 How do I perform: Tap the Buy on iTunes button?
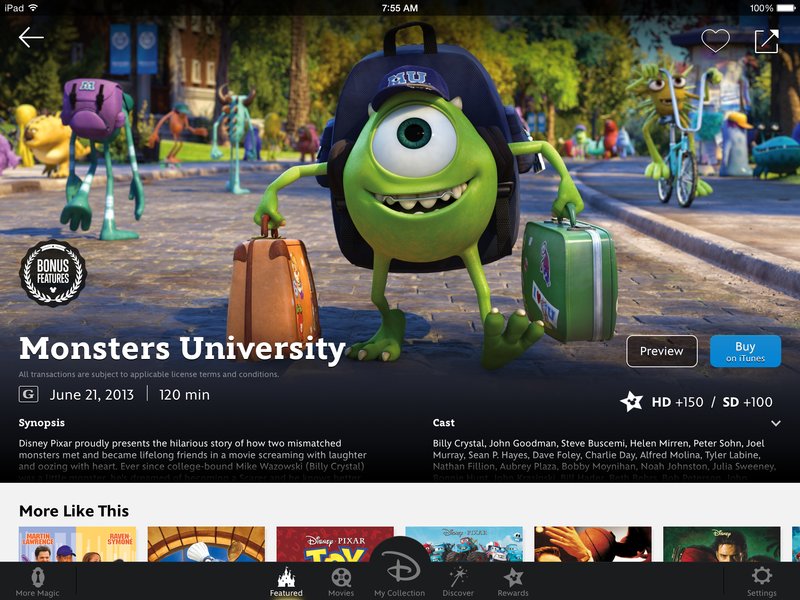[x=745, y=351]
